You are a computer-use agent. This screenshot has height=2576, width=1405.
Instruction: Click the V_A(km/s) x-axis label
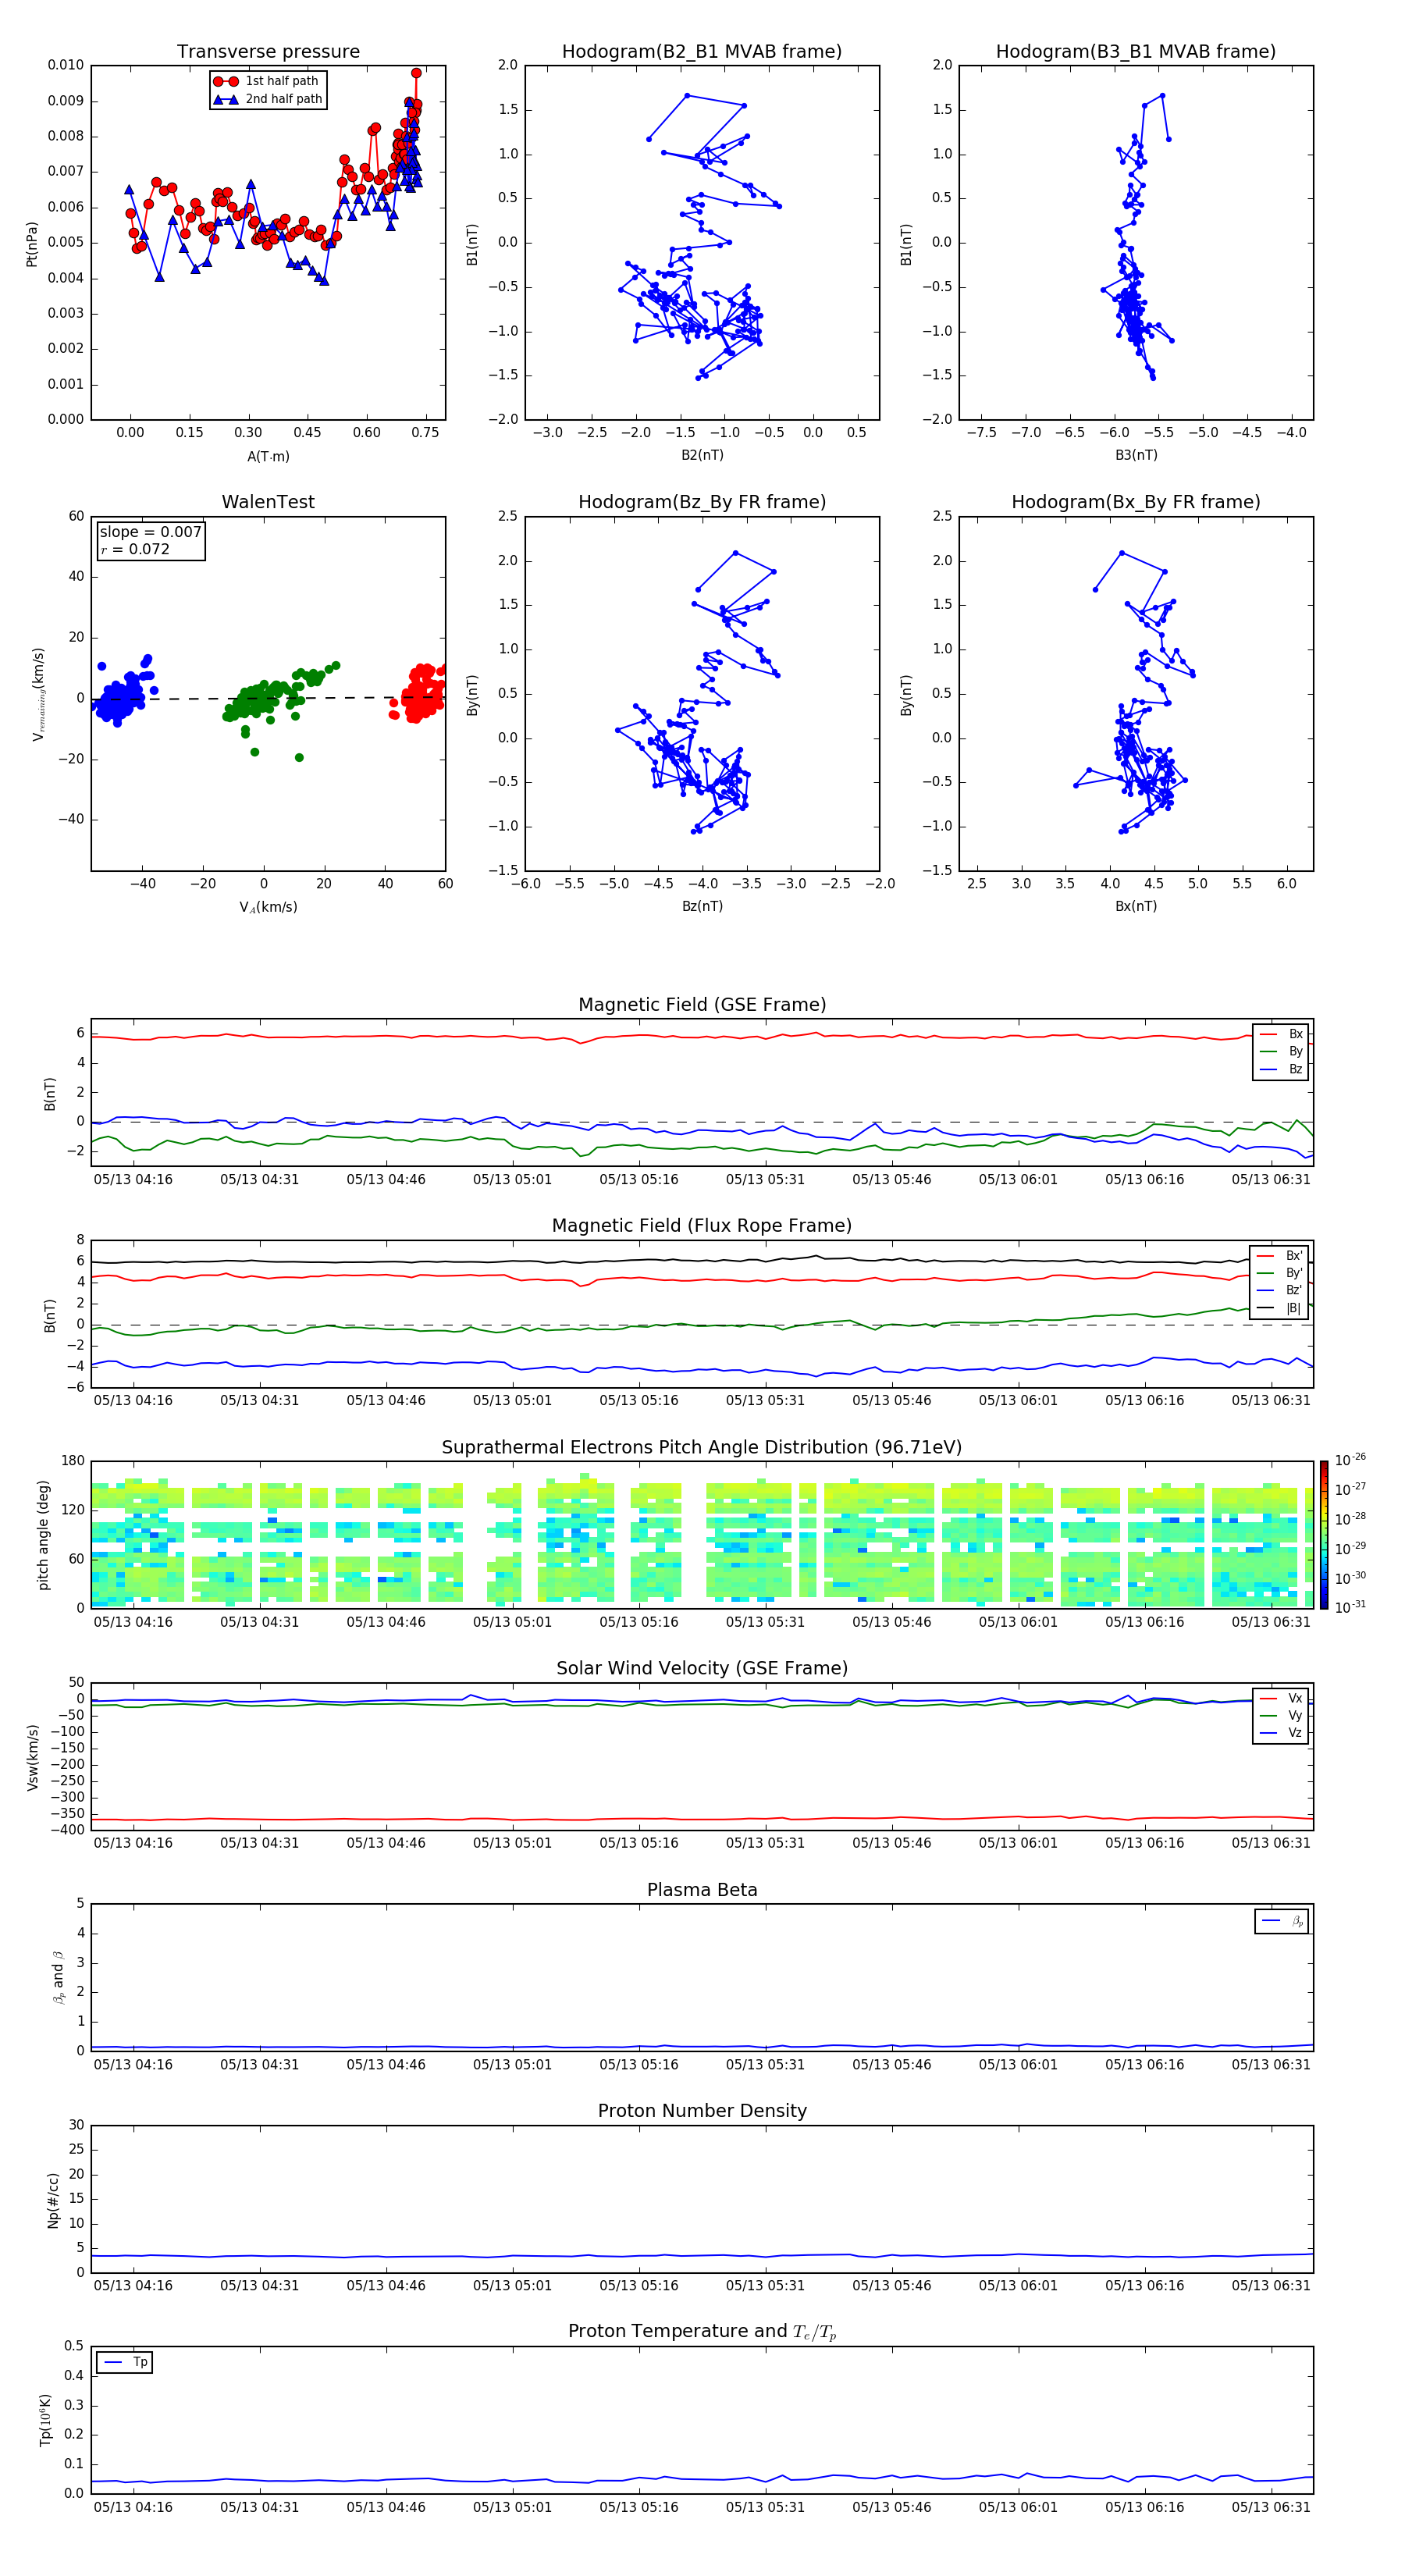coord(268,907)
